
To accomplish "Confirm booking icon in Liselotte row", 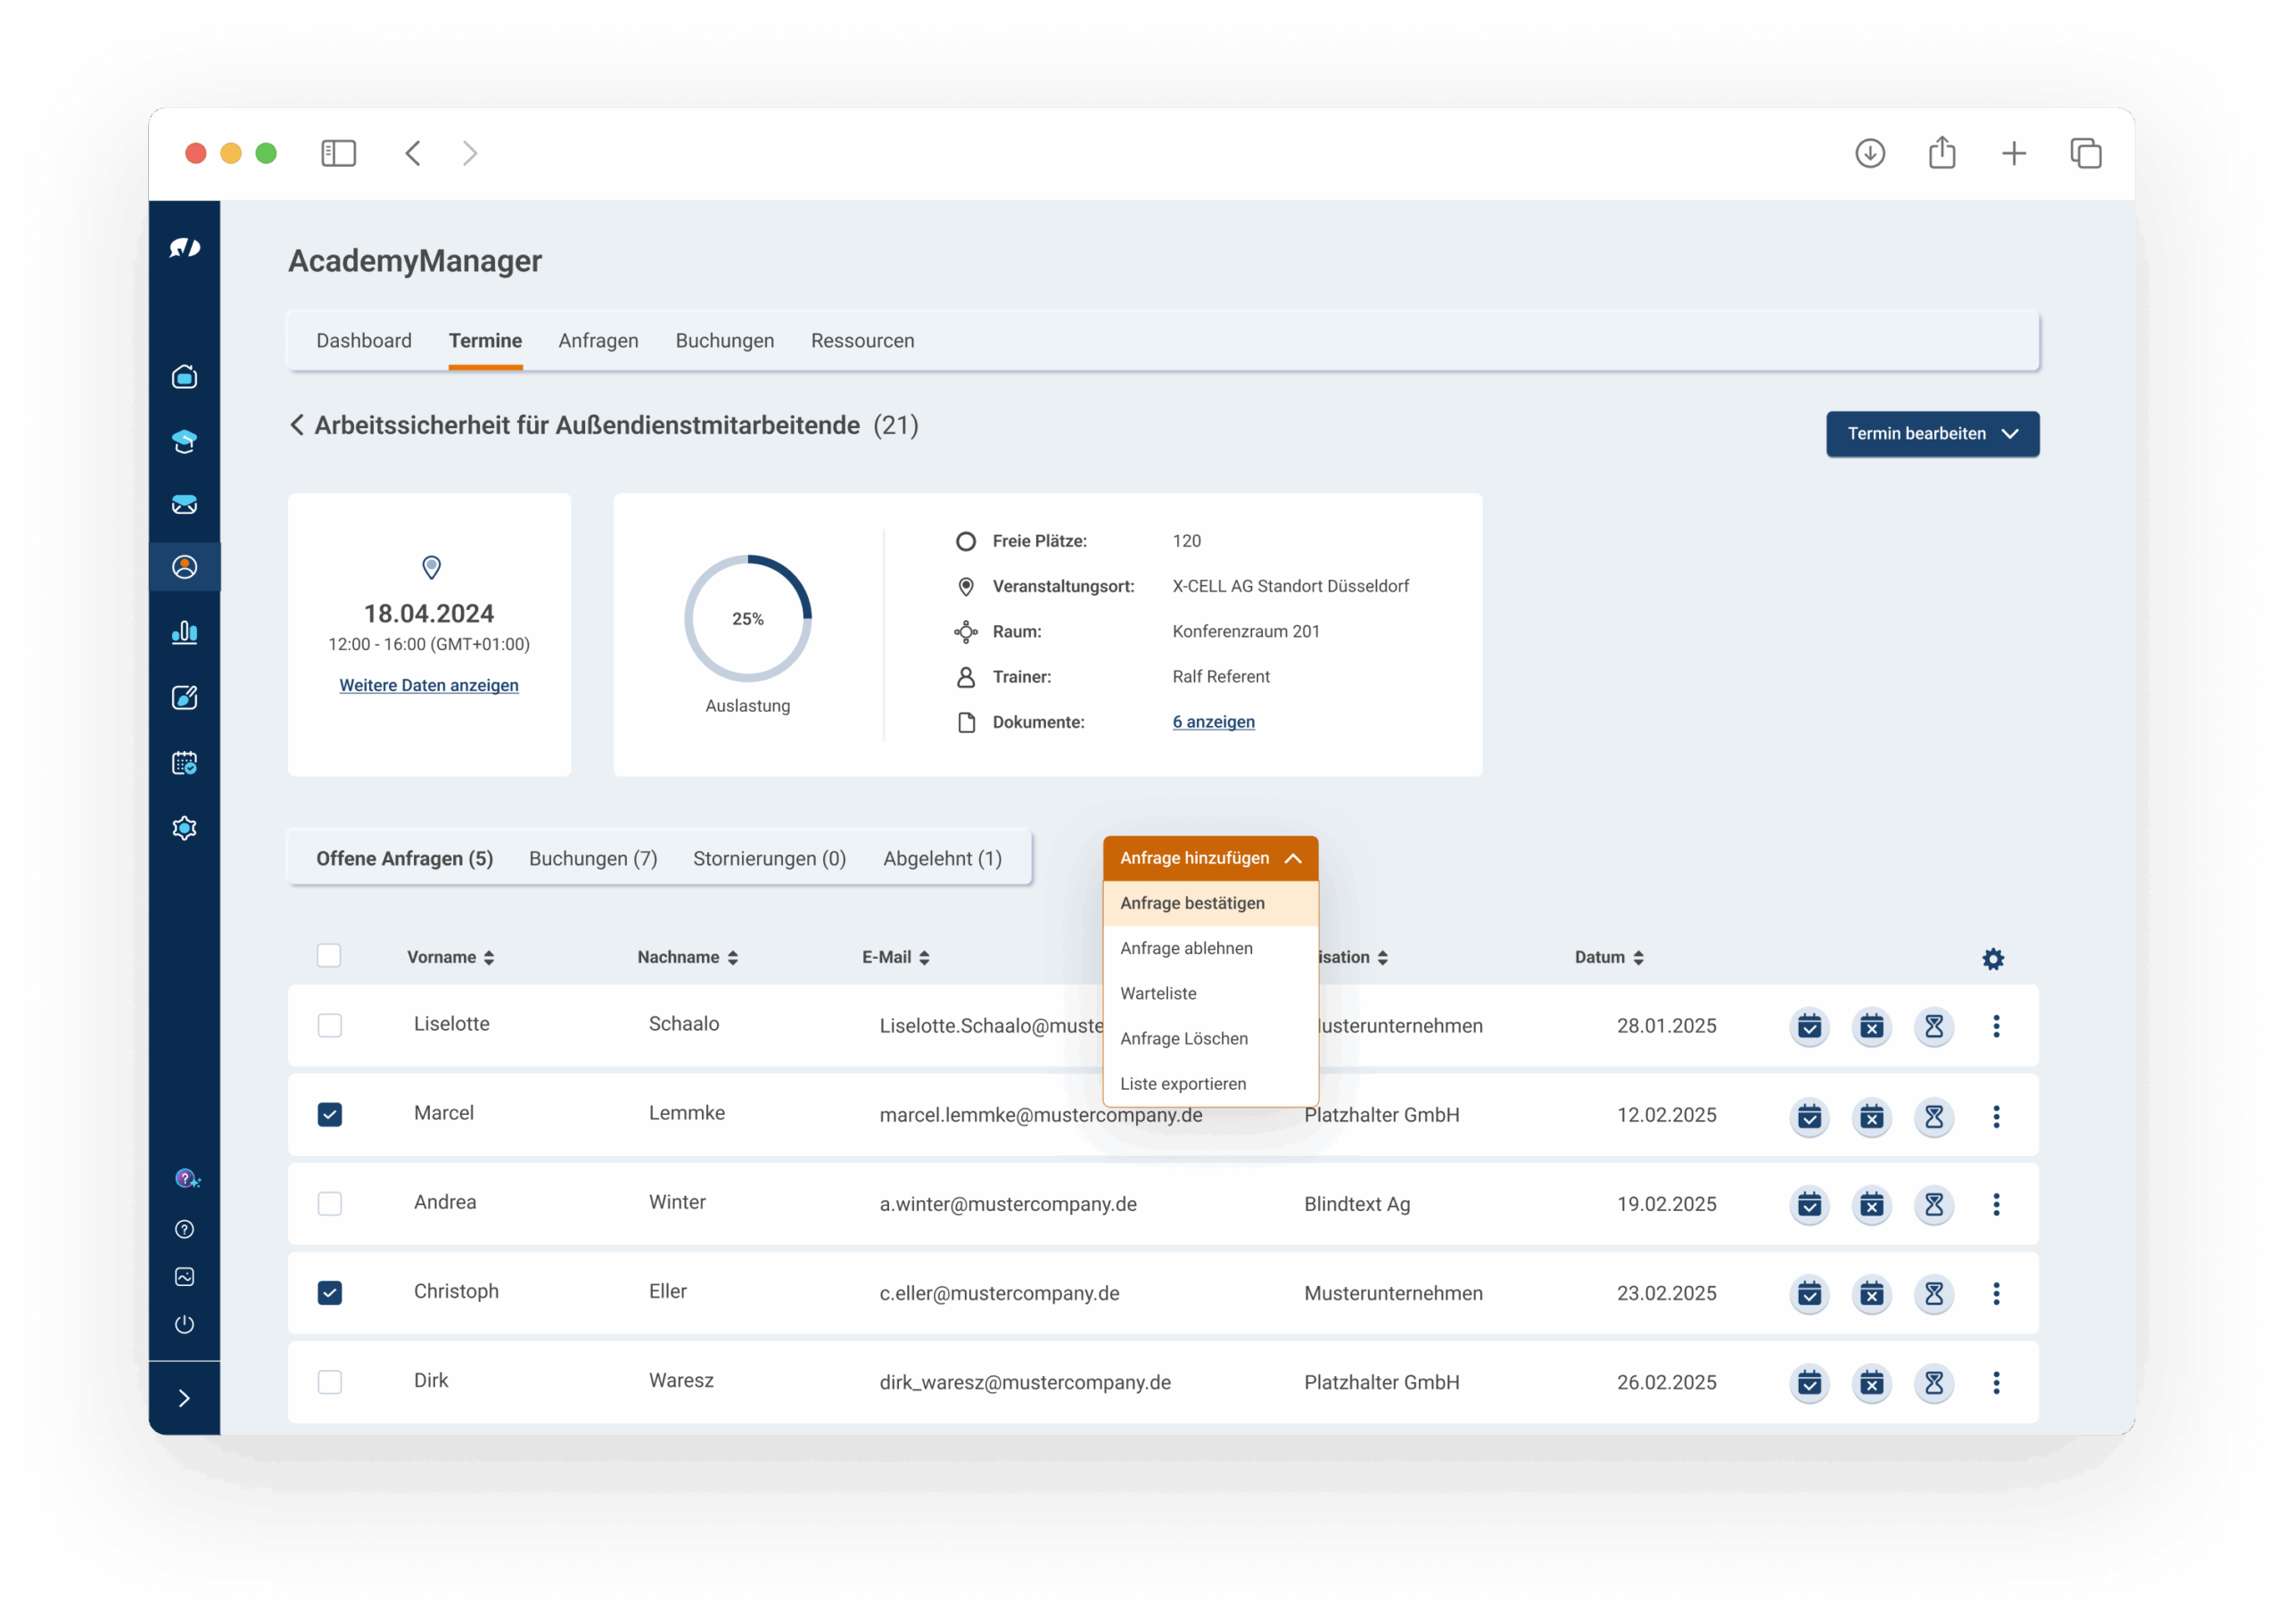I will [x=1809, y=1026].
